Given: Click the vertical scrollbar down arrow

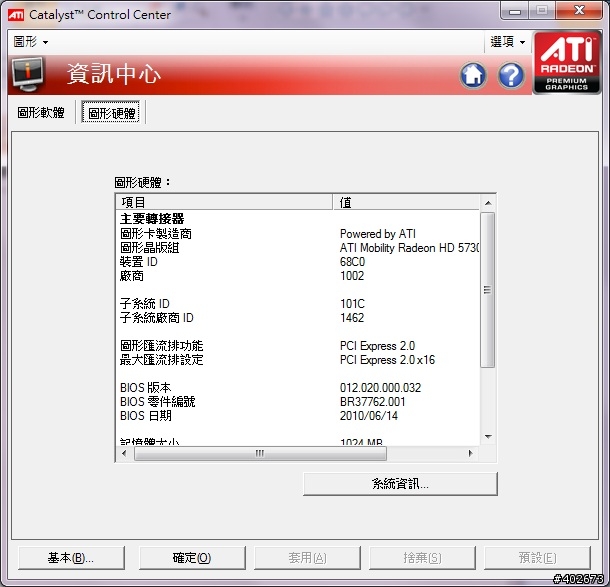Looking at the screenshot, I should (488, 437).
